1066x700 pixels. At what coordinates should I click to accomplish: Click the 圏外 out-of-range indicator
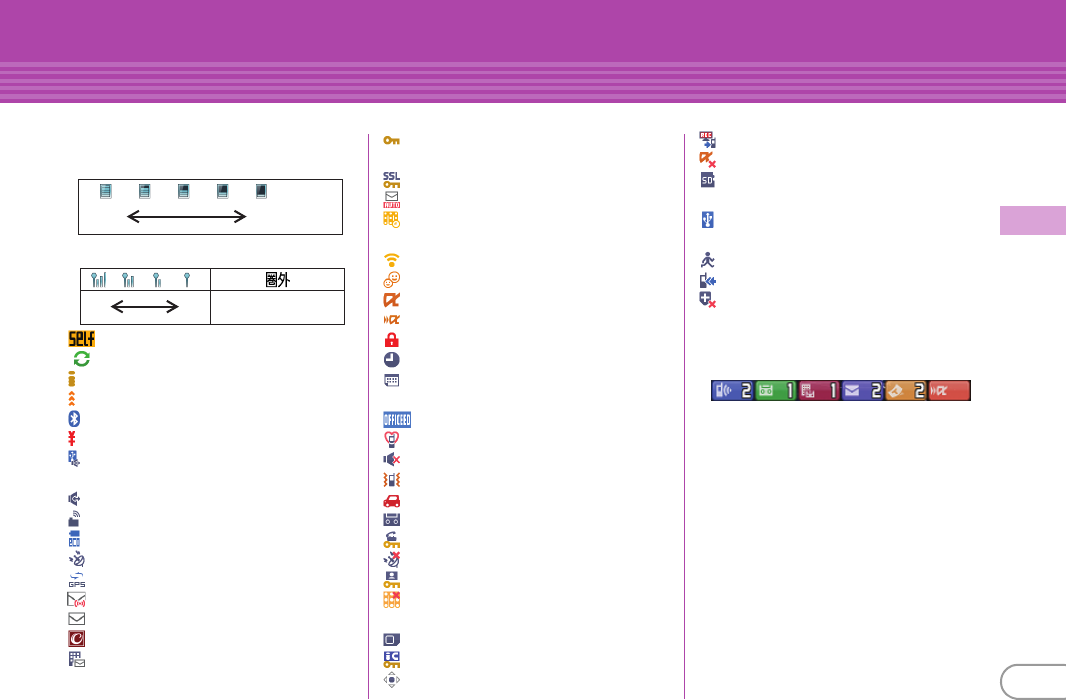point(277,279)
